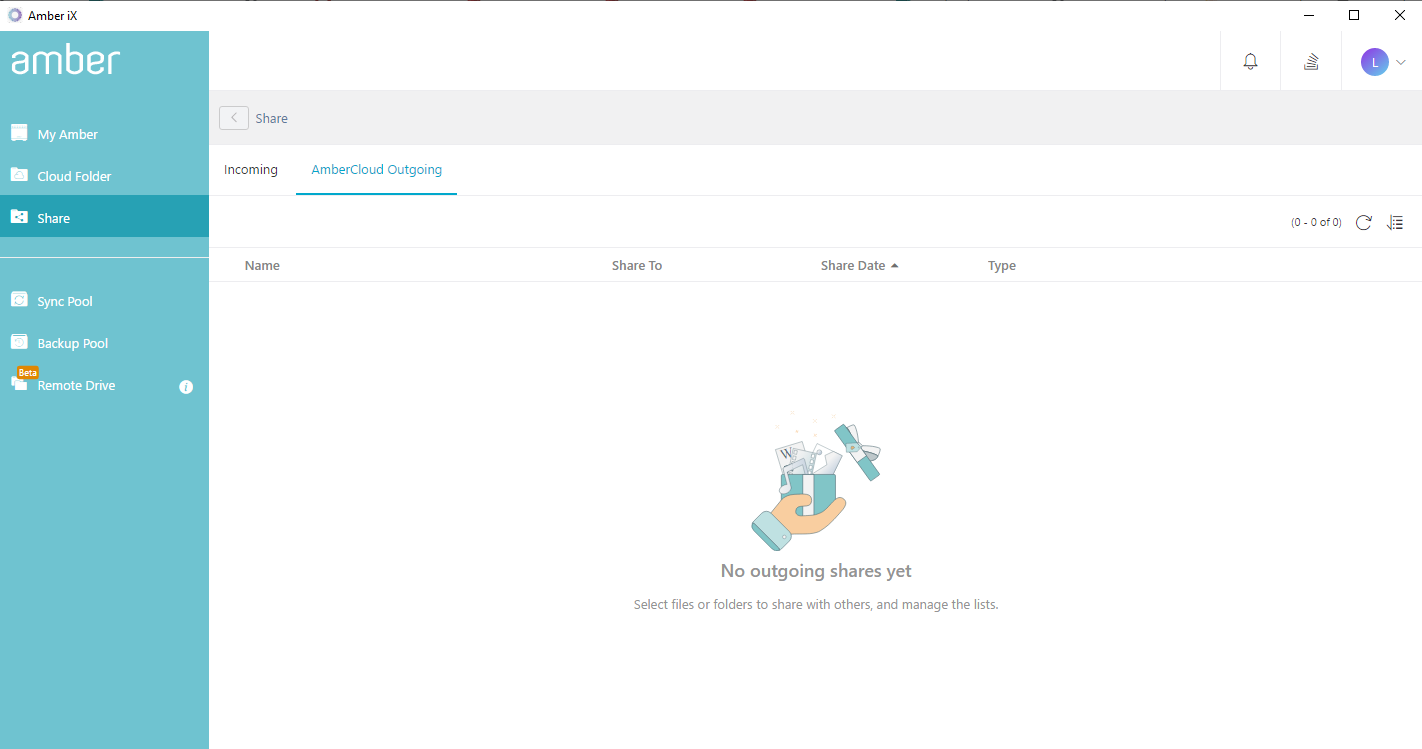Click the Amber iX title bar icon

[15, 15]
